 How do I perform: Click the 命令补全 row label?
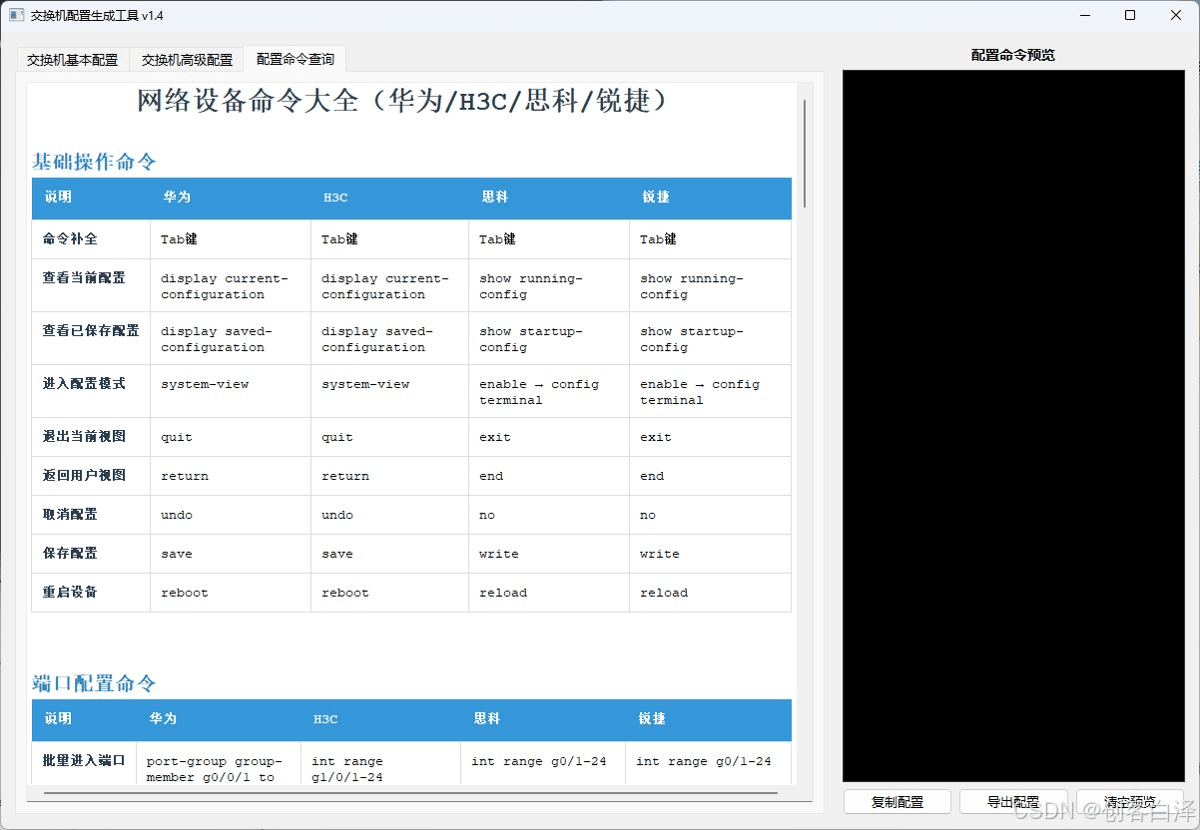point(70,239)
